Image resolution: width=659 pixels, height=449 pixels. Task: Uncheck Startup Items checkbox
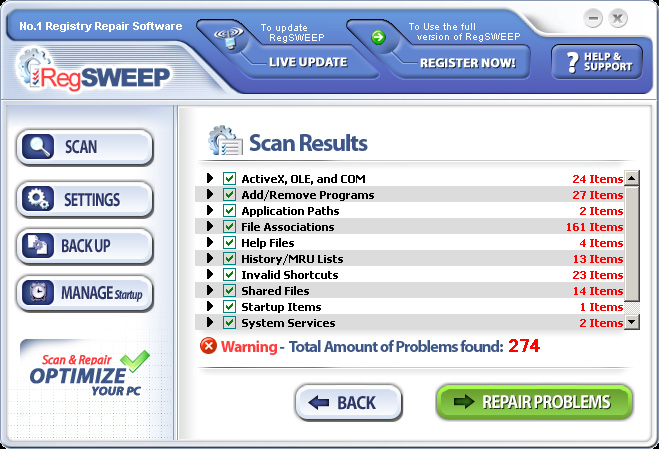point(229,306)
